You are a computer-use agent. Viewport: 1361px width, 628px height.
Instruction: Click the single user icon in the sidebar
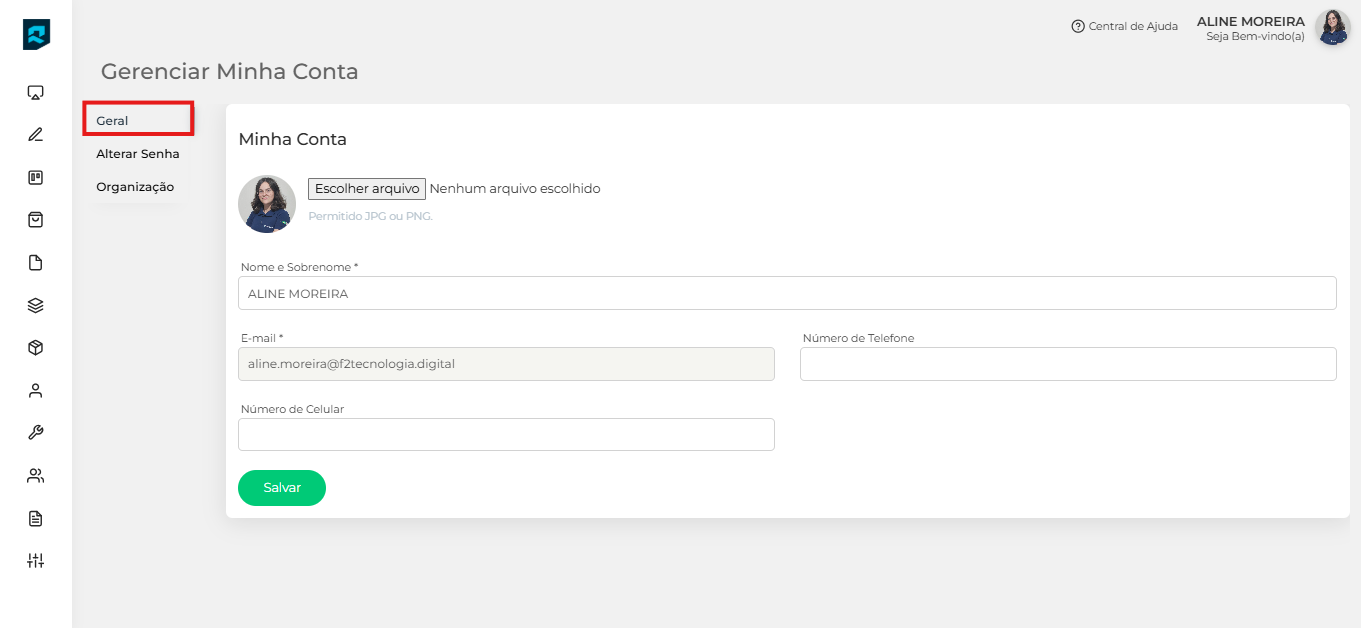(36, 390)
